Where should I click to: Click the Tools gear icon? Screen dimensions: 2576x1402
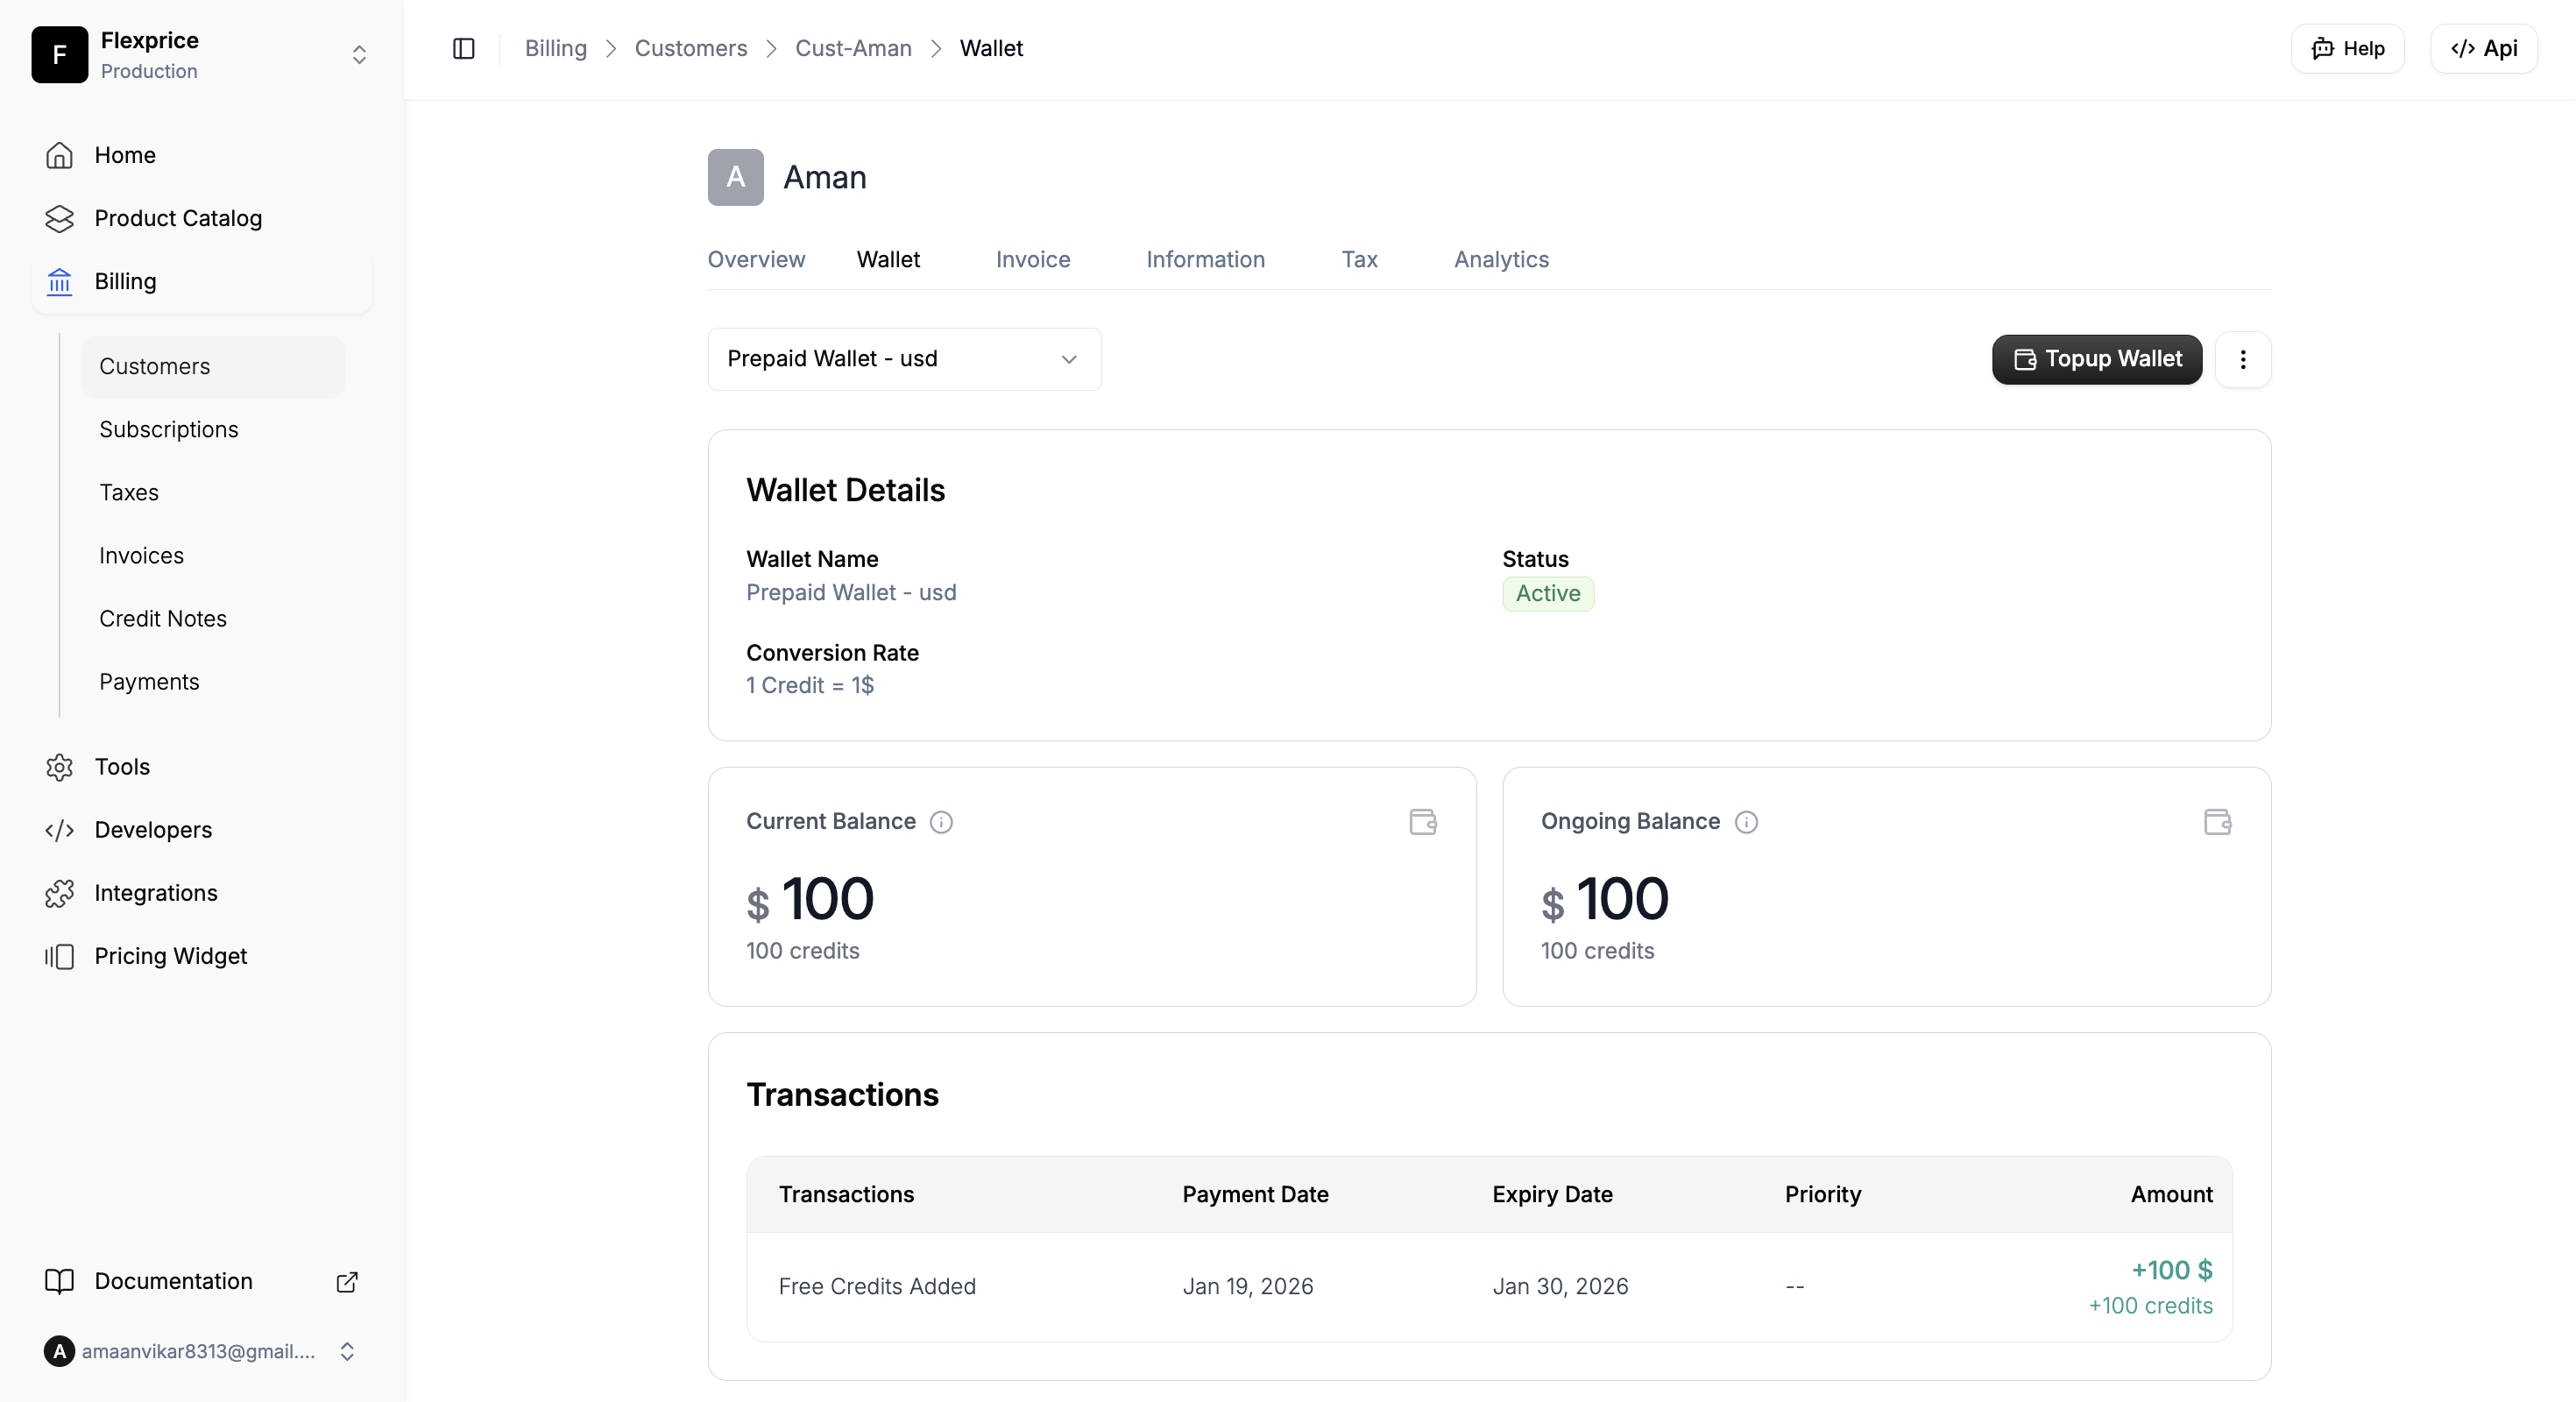[x=59, y=767]
